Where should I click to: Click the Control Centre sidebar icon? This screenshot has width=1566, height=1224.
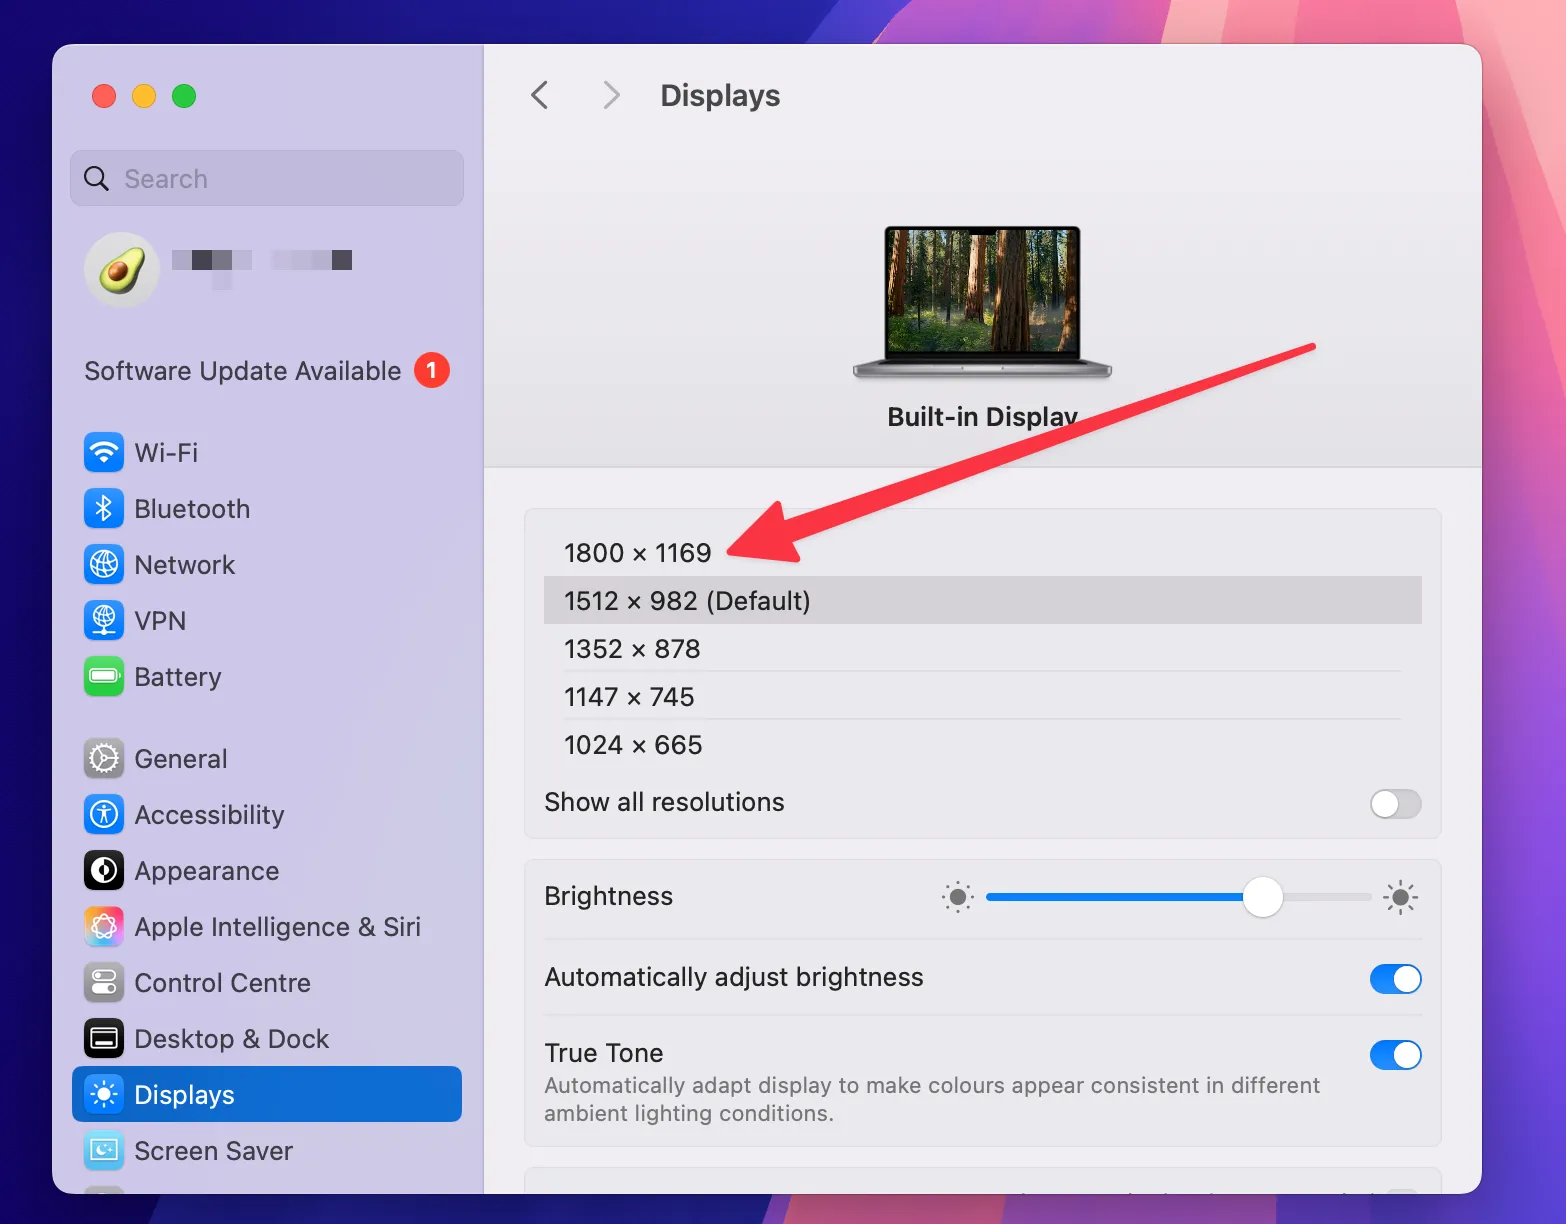[x=104, y=982]
